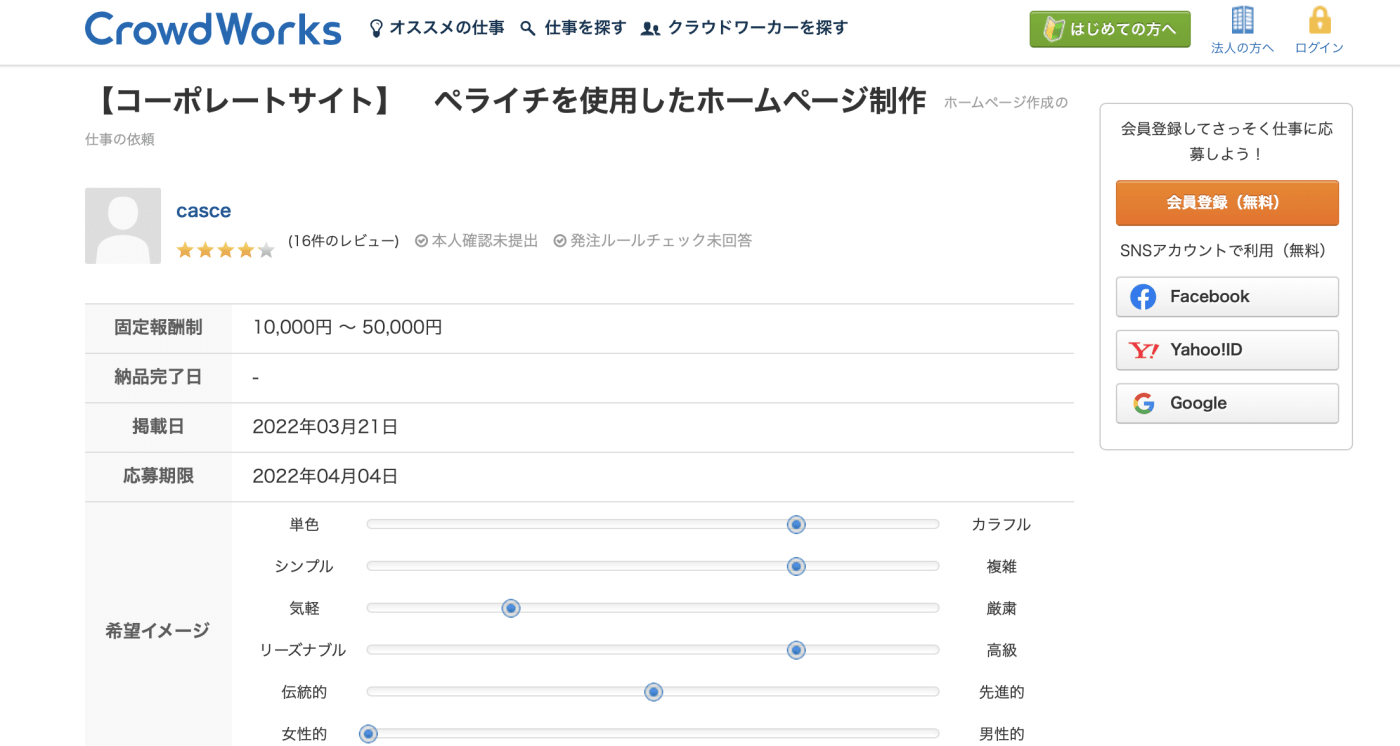Click the casce user avatar image
Viewport: 1400px width, 746px height.
[123, 226]
